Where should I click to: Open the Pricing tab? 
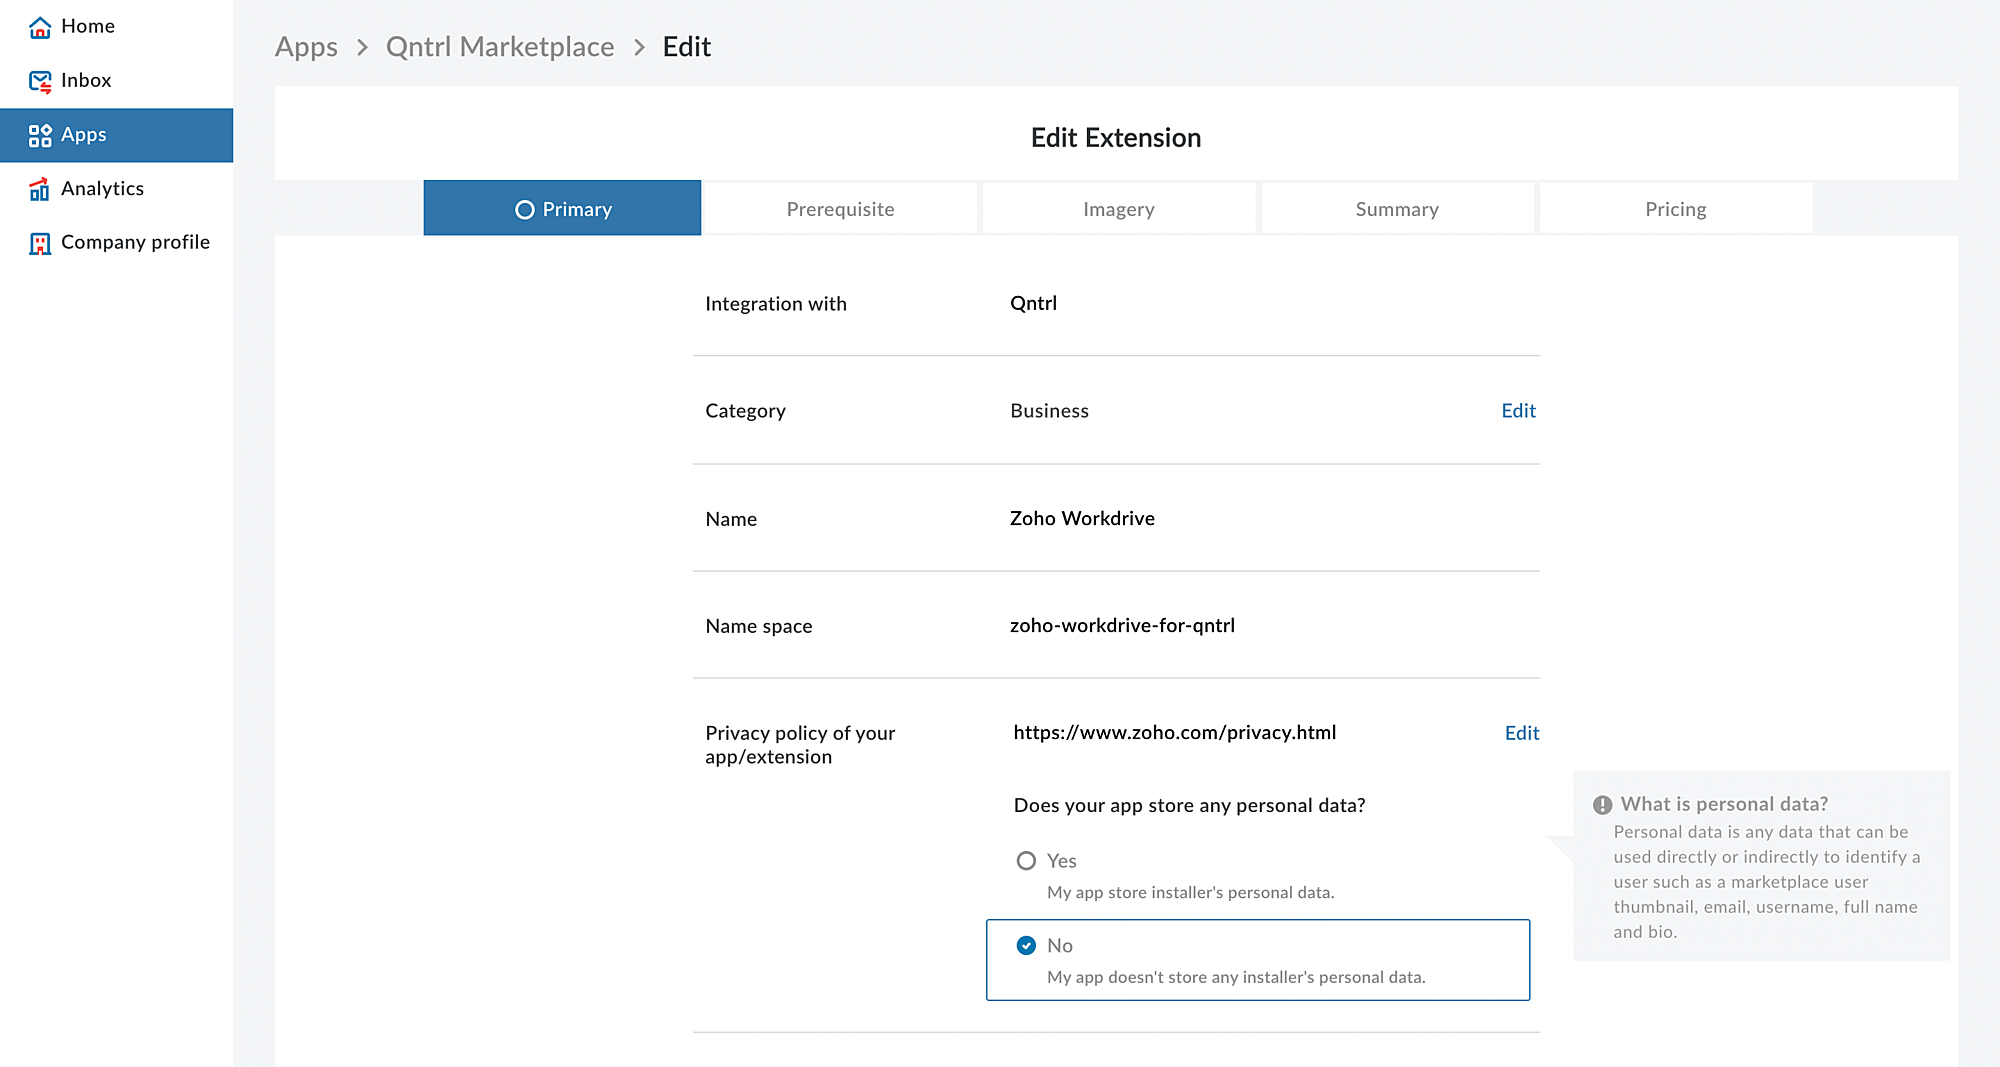point(1675,209)
